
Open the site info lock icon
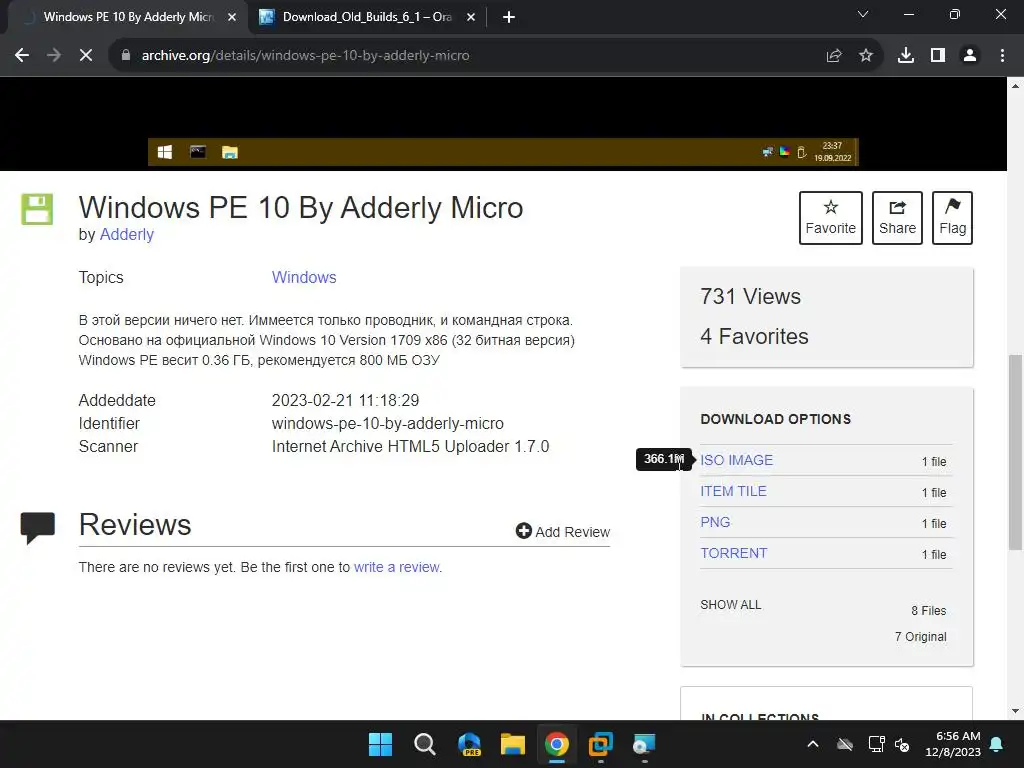[126, 56]
